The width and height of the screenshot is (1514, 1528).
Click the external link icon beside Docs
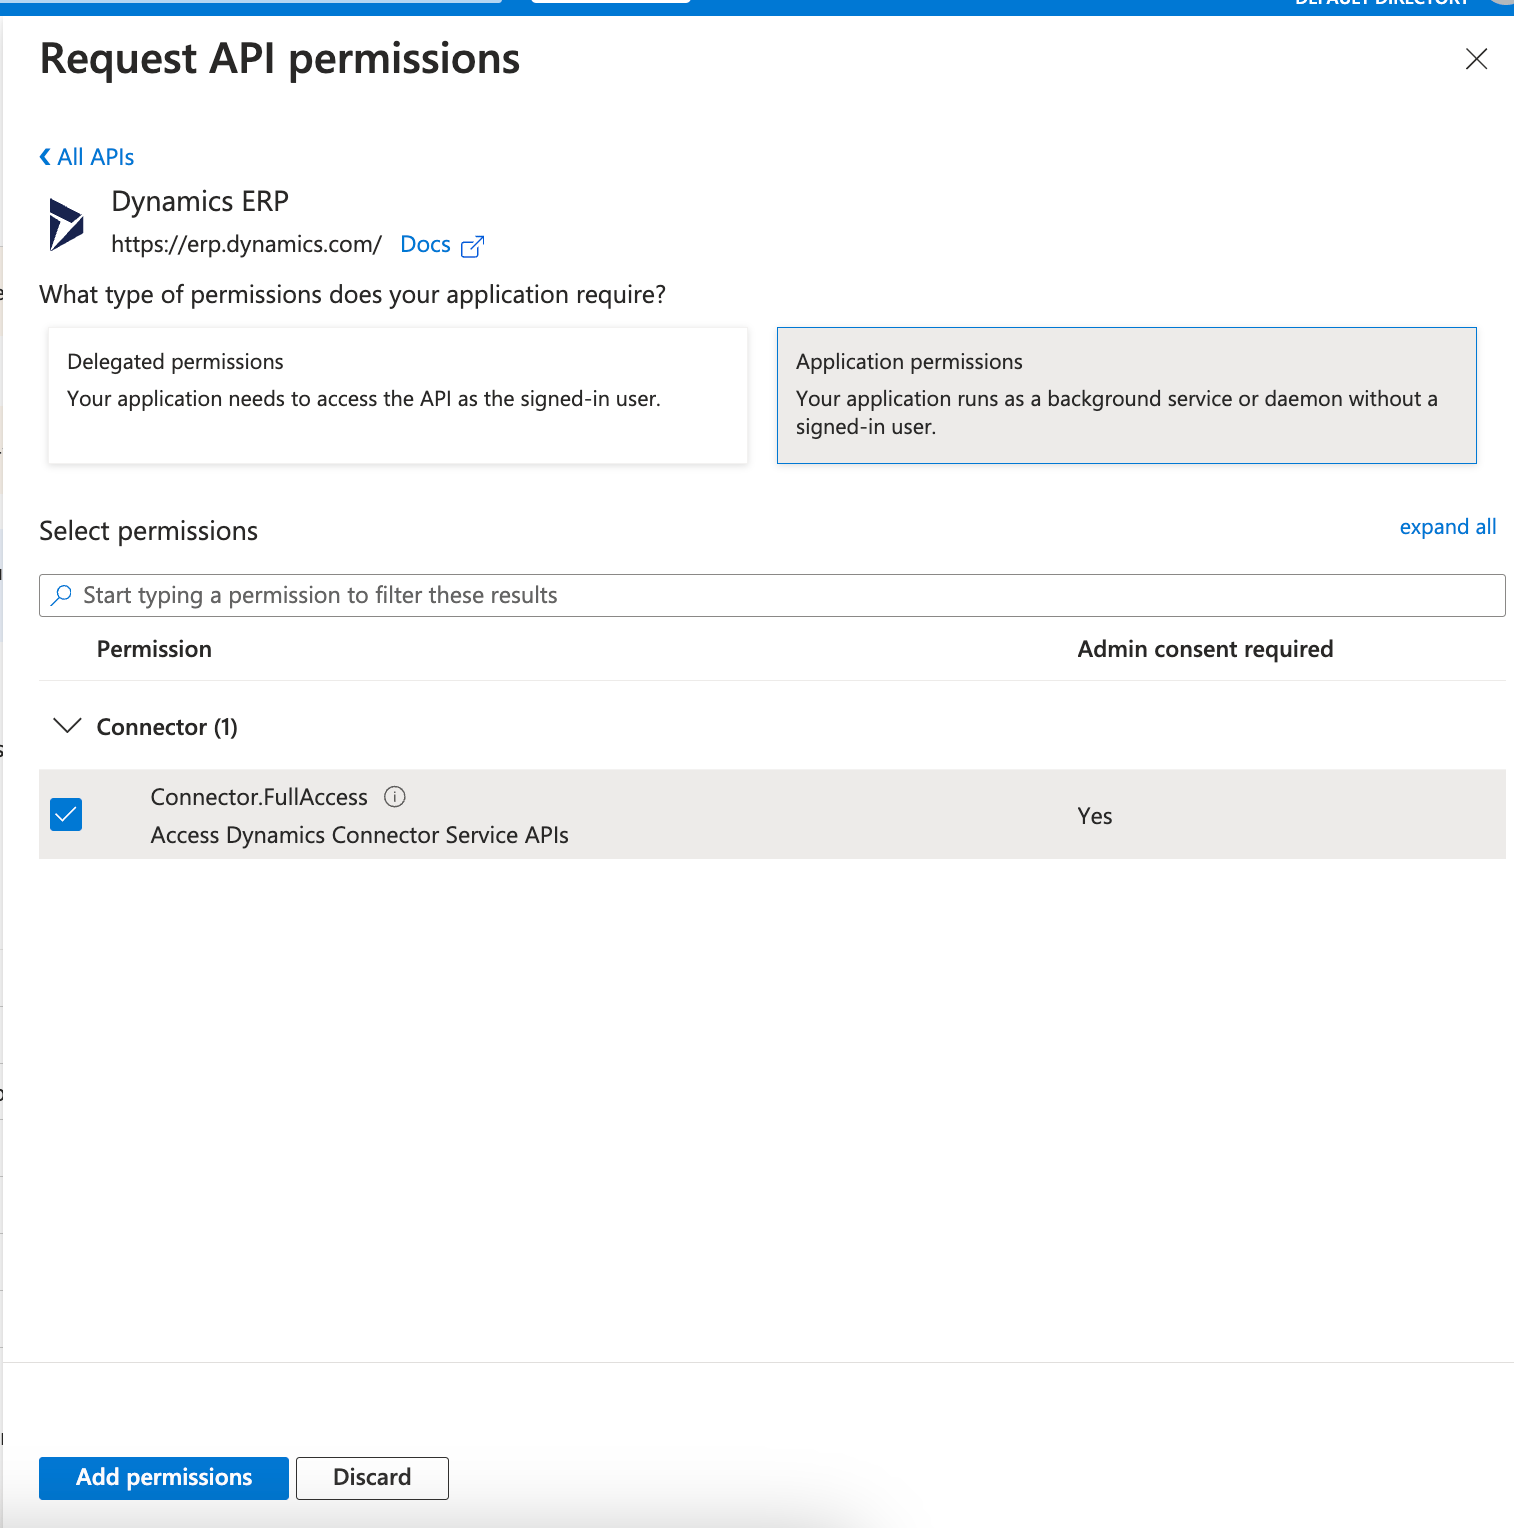[x=472, y=246]
